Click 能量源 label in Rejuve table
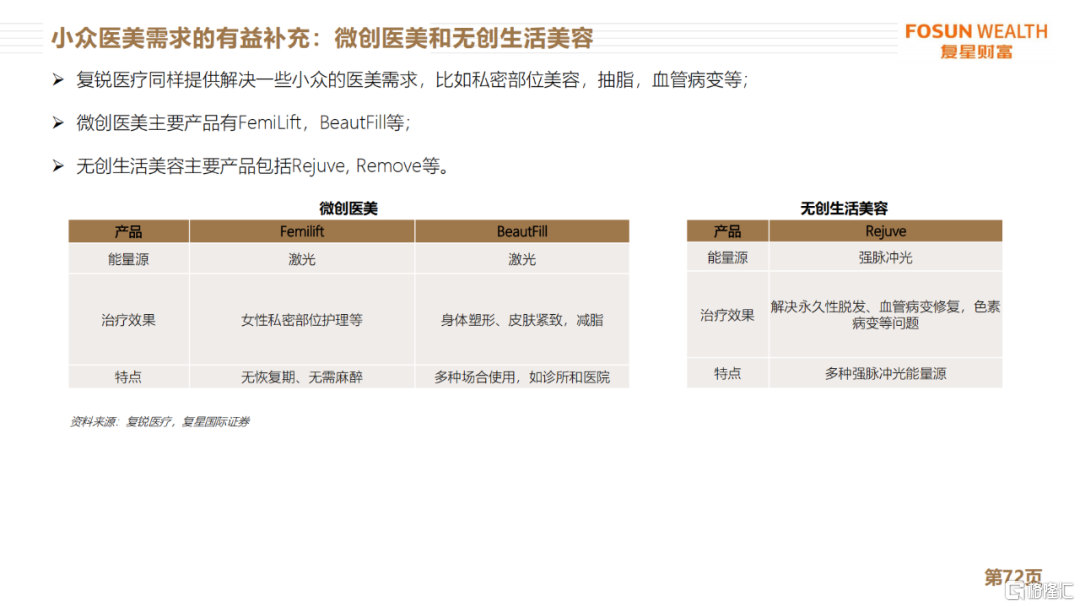This screenshot has height=607, width=1080. click(727, 257)
